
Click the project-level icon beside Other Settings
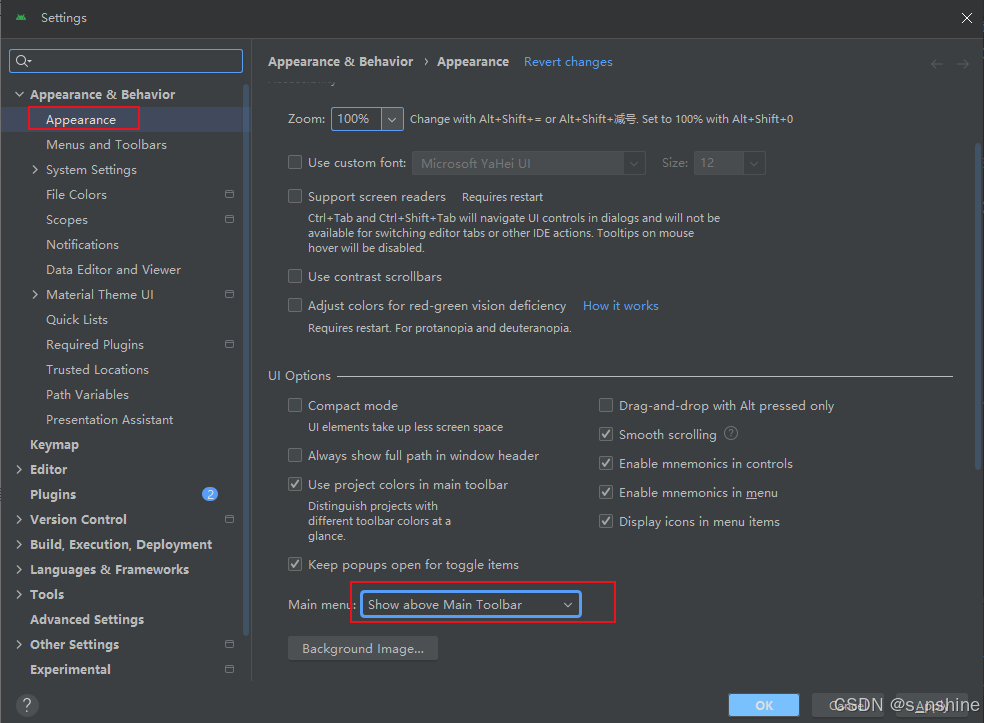(x=230, y=645)
